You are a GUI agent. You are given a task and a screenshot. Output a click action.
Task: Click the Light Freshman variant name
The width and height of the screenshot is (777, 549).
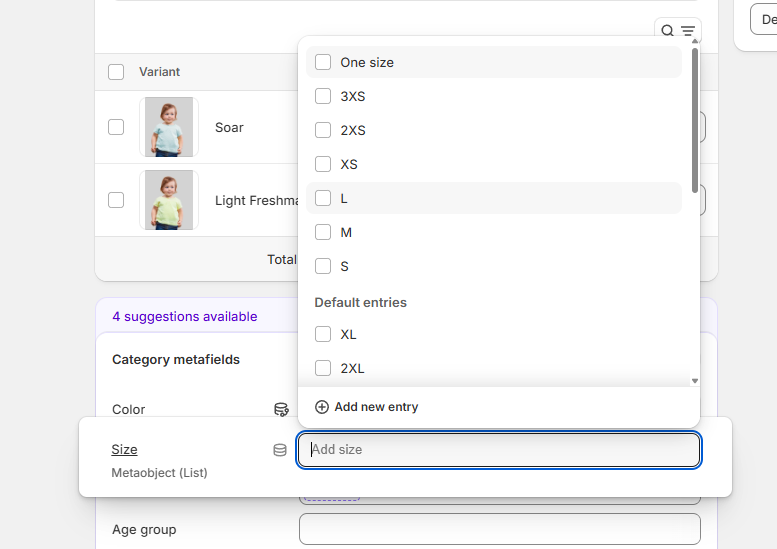pos(256,201)
